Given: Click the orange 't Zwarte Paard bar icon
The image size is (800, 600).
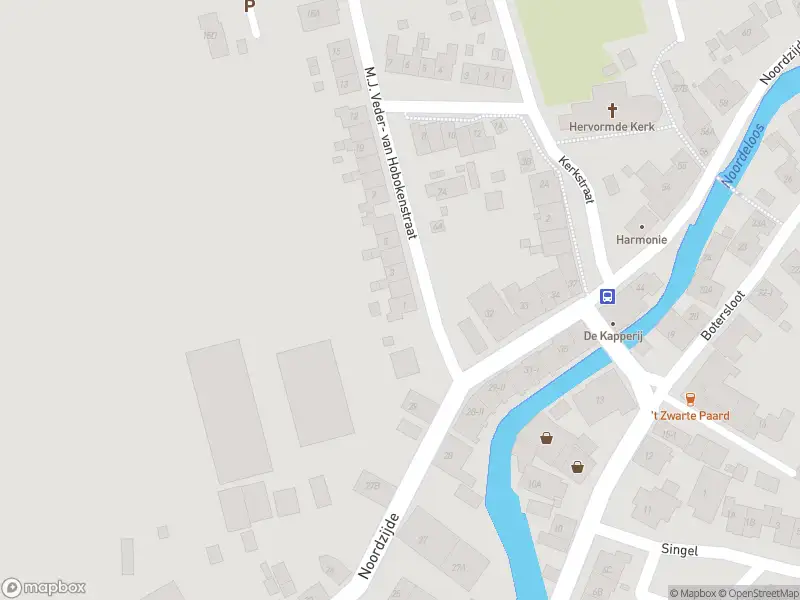Looking at the screenshot, I should (x=690, y=398).
